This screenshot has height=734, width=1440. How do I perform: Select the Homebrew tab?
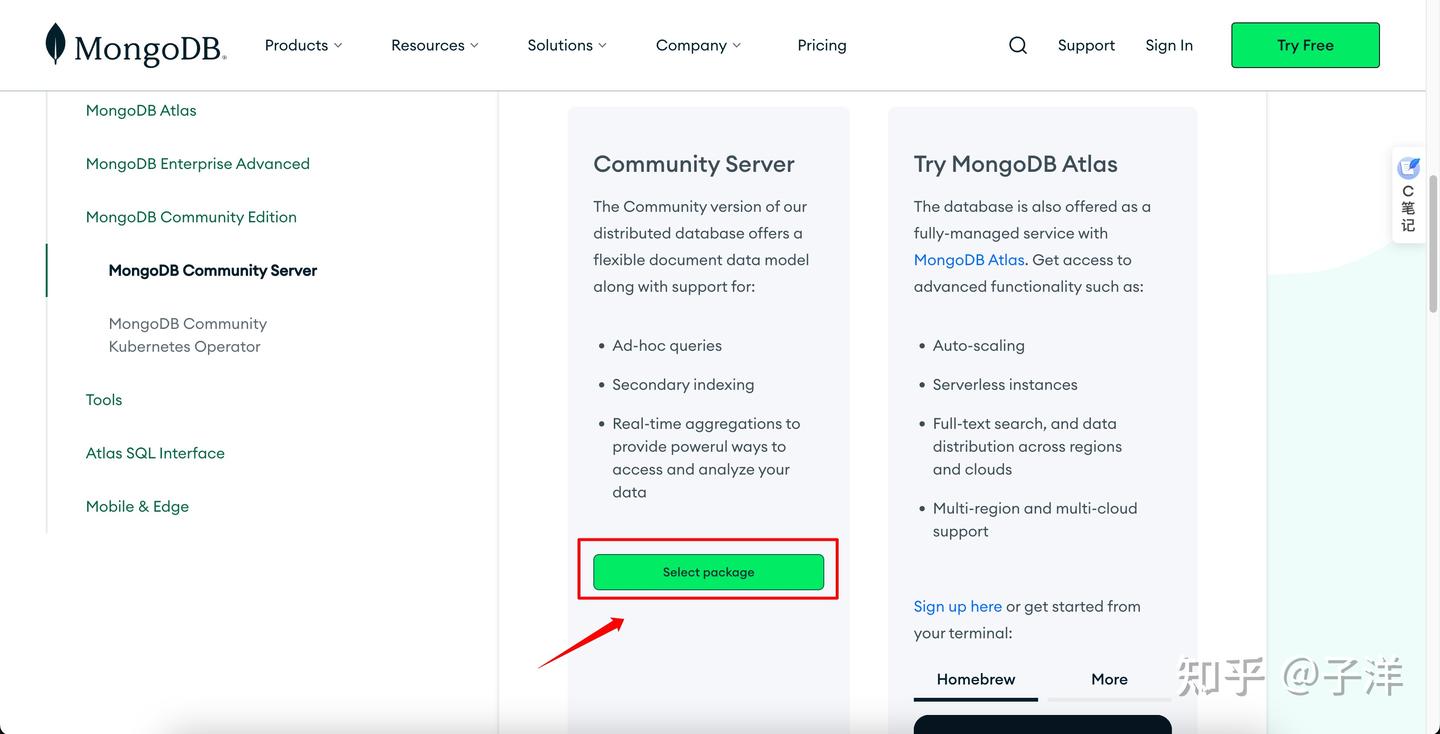[975, 679]
